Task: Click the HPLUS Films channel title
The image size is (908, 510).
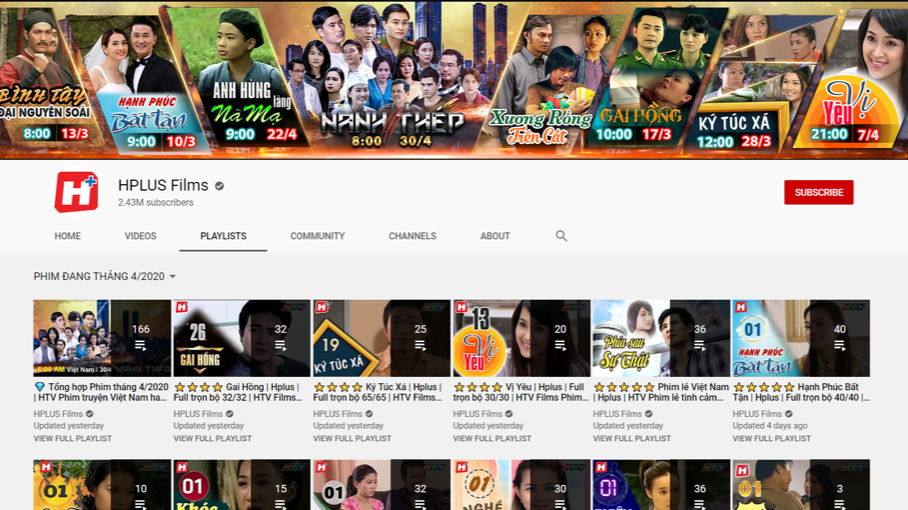Action: click(163, 185)
